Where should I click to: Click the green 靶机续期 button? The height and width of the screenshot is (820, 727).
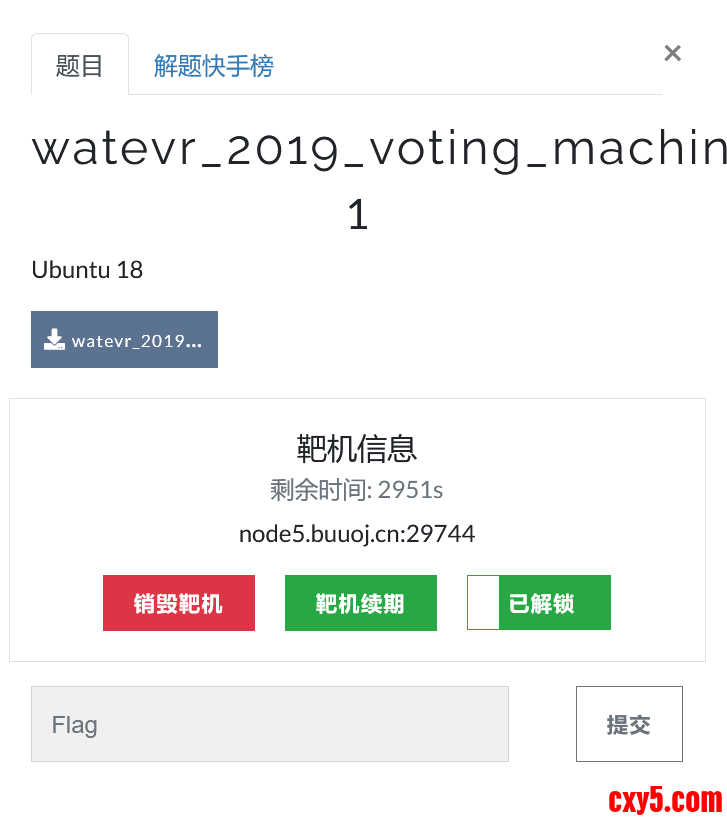pyautogui.click(x=360, y=603)
